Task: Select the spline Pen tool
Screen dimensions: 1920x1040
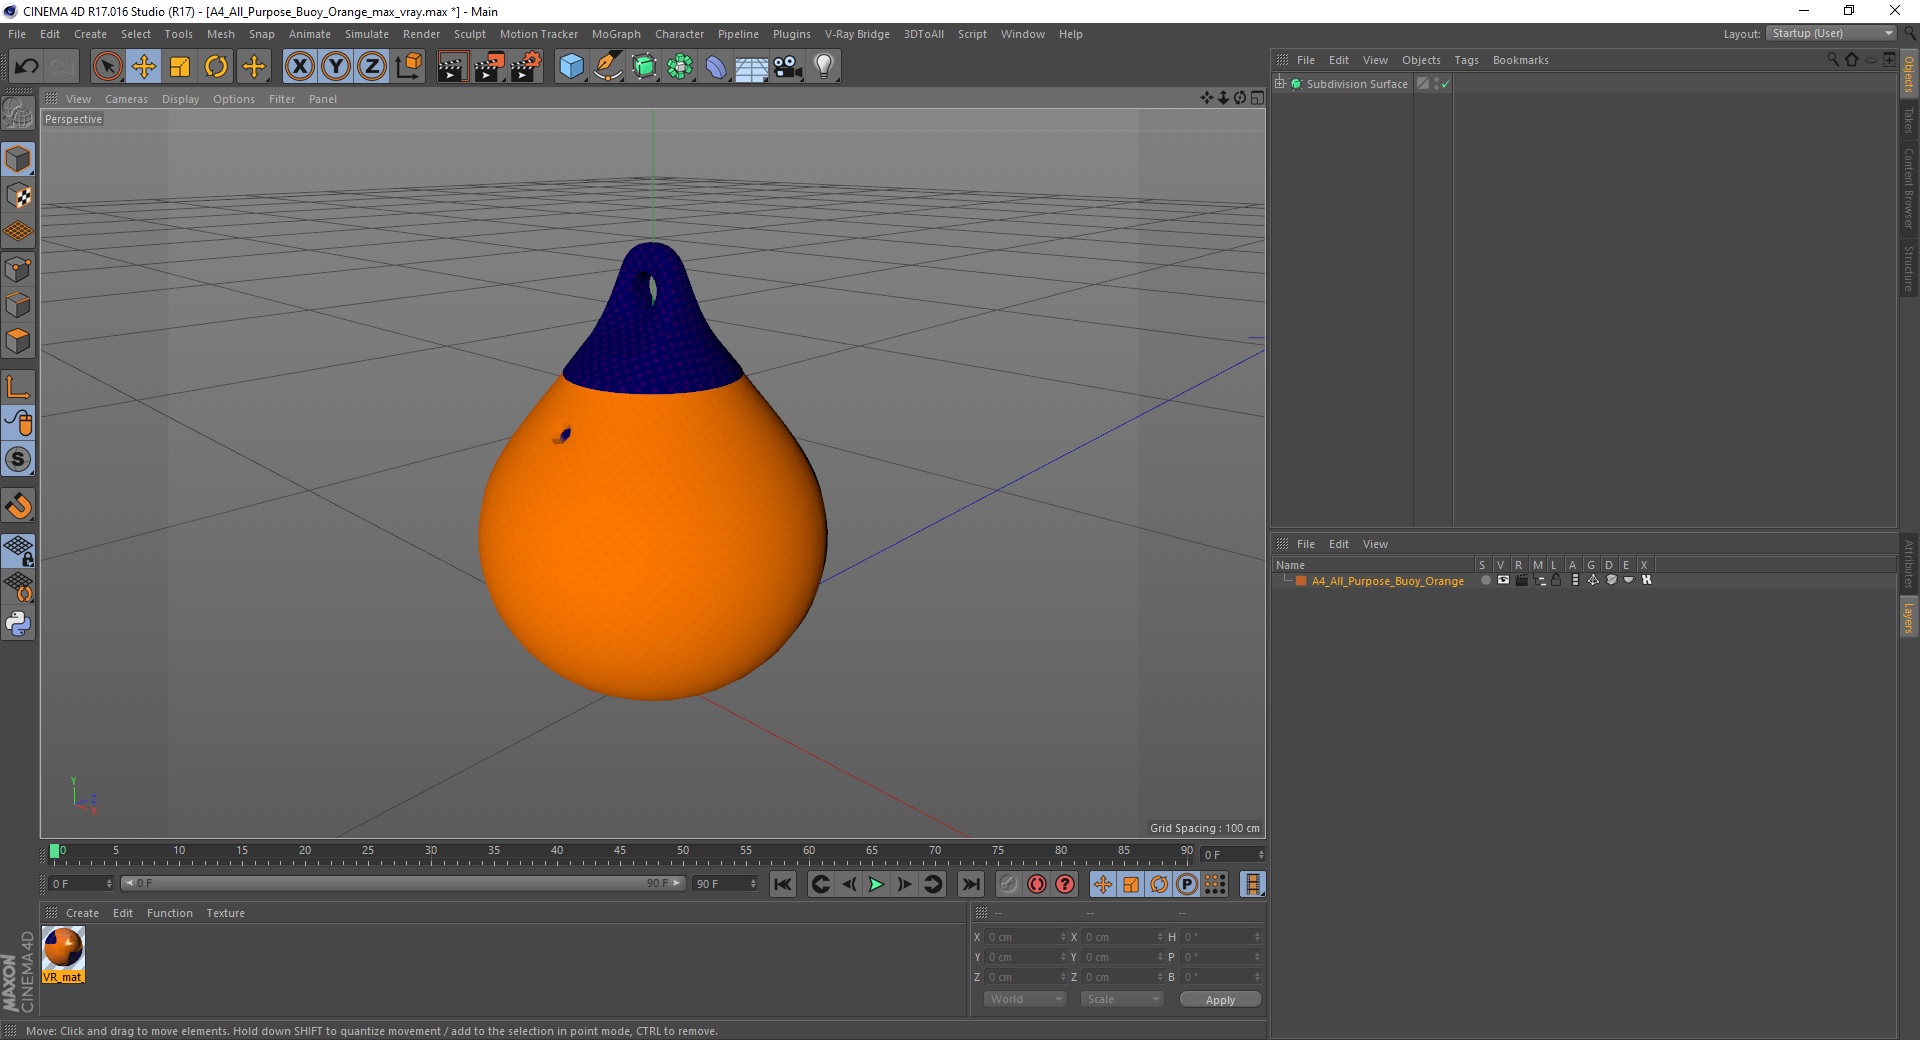Action: [608, 67]
